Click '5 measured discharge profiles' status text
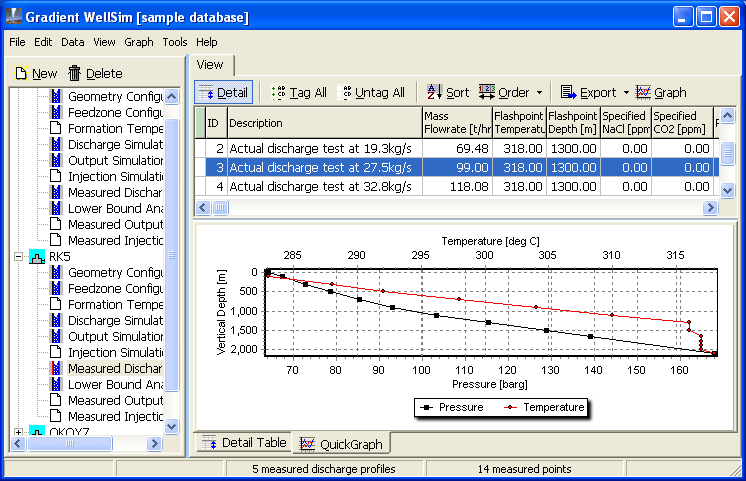Viewport: 746px width, 481px height. pos(324,469)
